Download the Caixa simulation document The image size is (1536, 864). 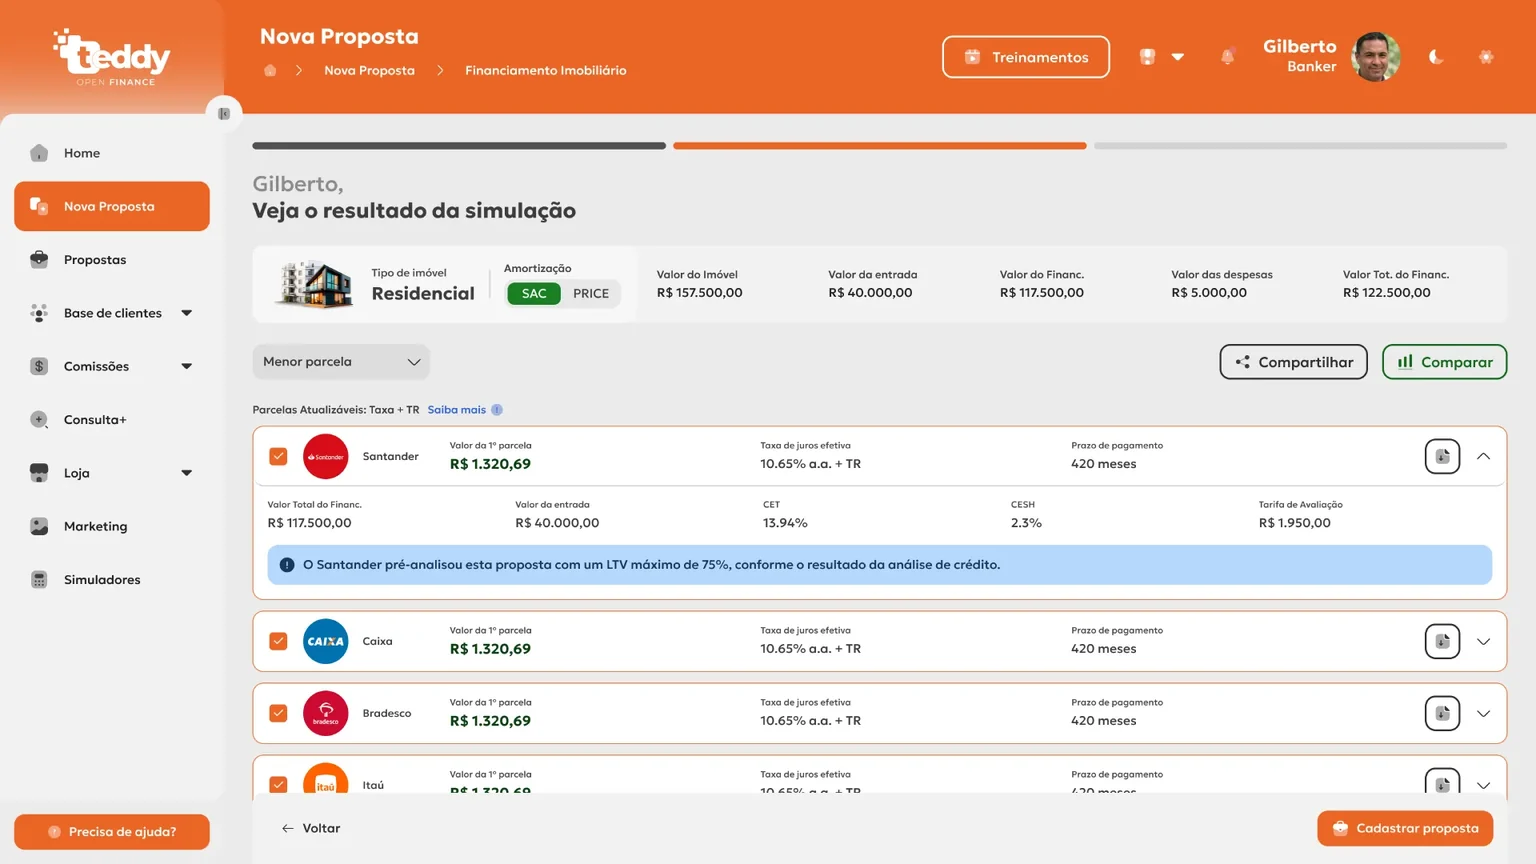pos(1442,641)
